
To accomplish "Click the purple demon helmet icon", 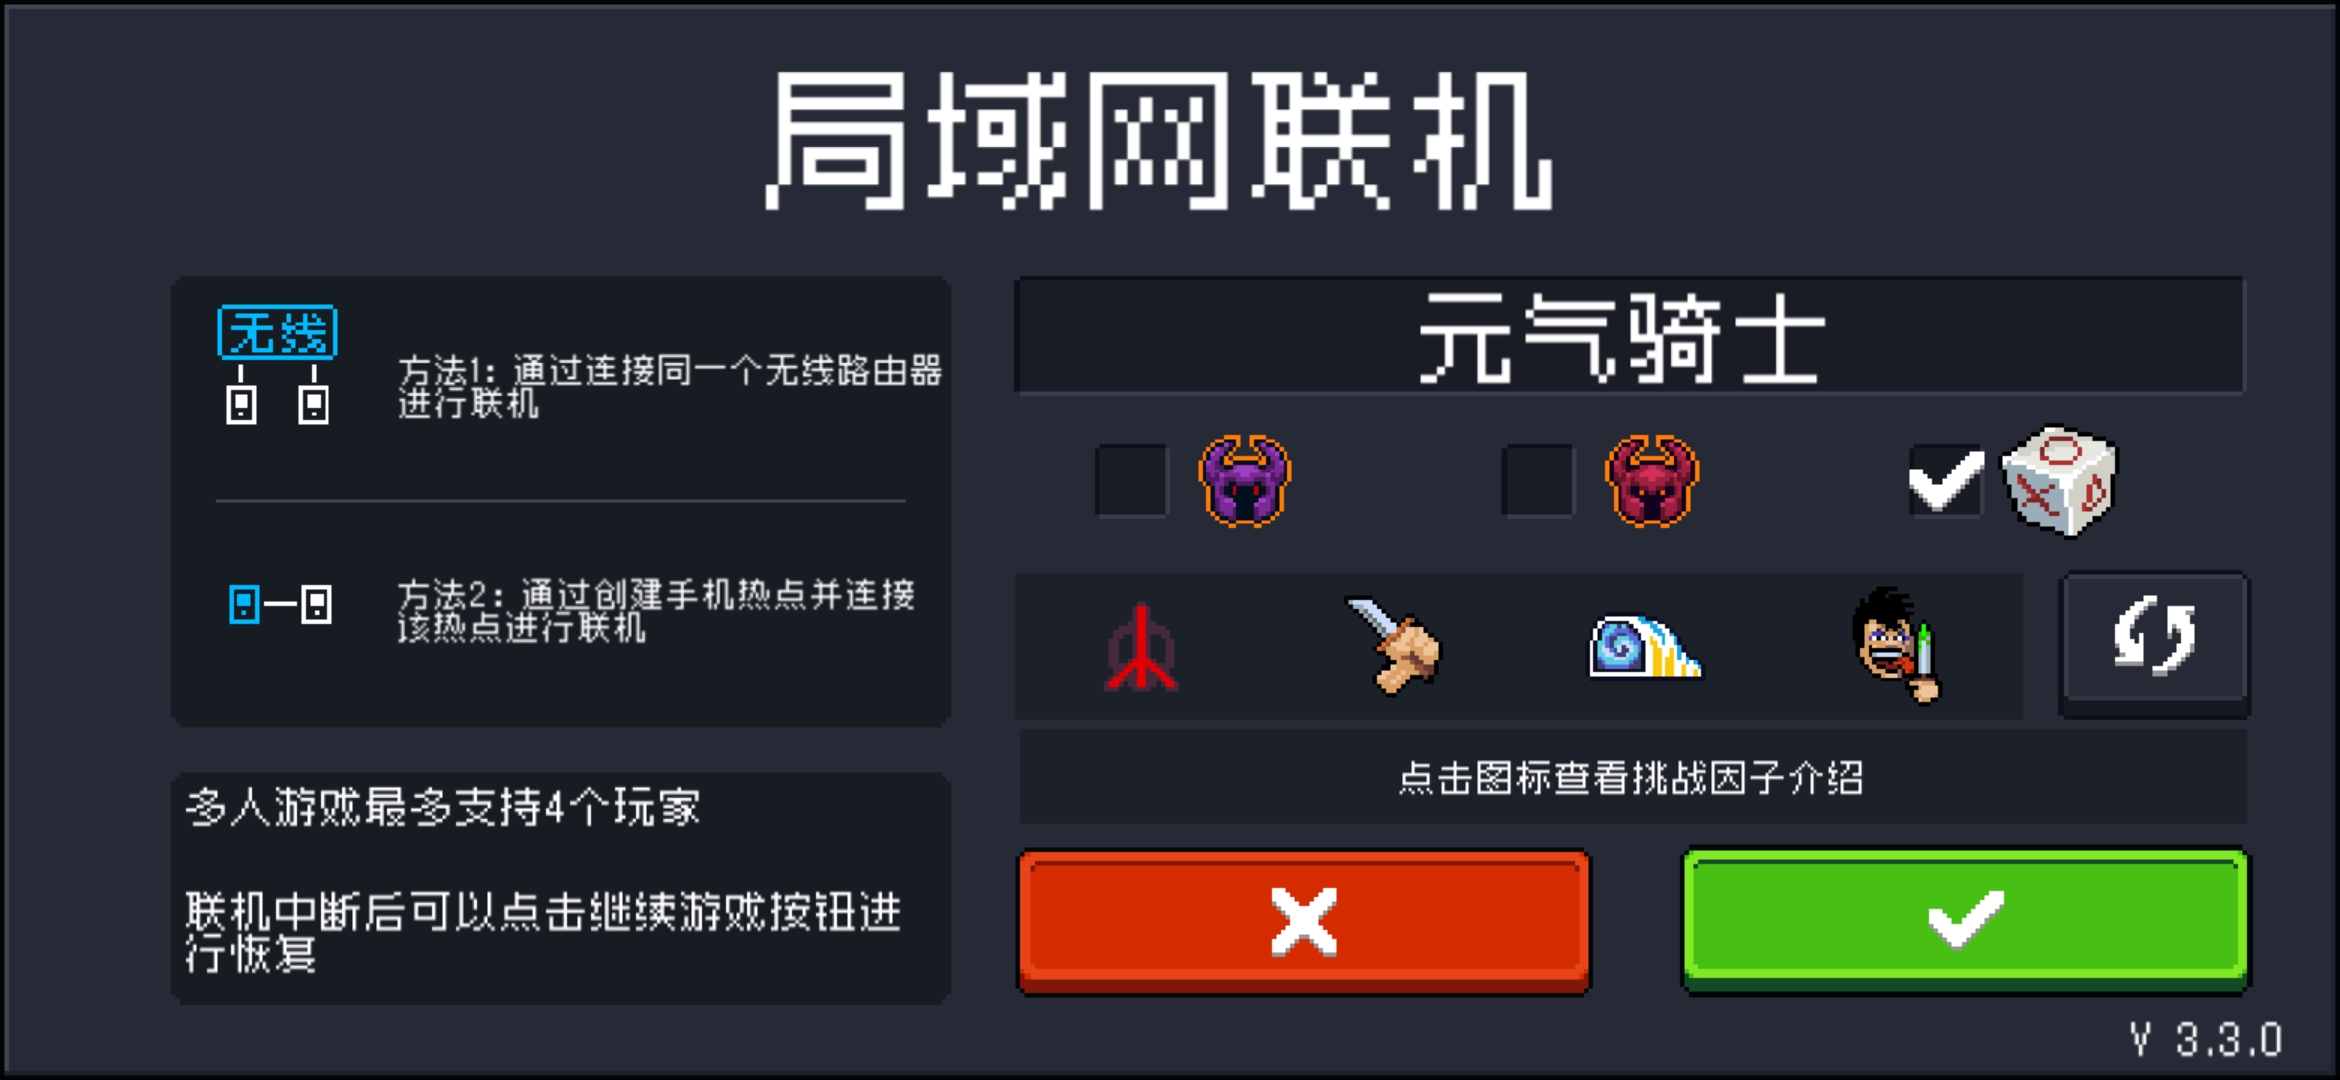I will [1244, 481].
